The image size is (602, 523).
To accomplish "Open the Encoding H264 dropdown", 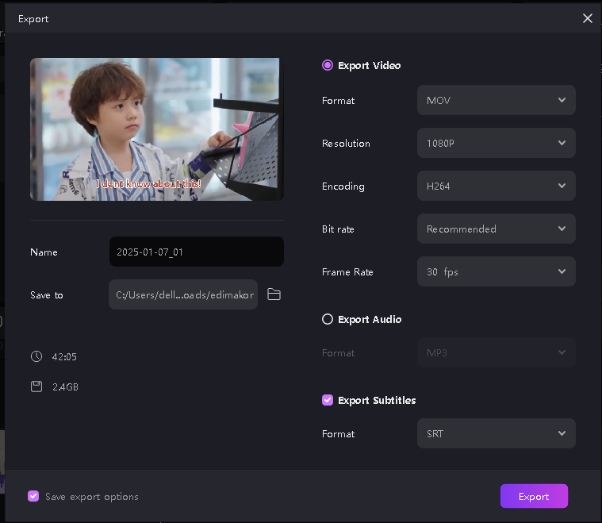I will (x=495, y=186).
